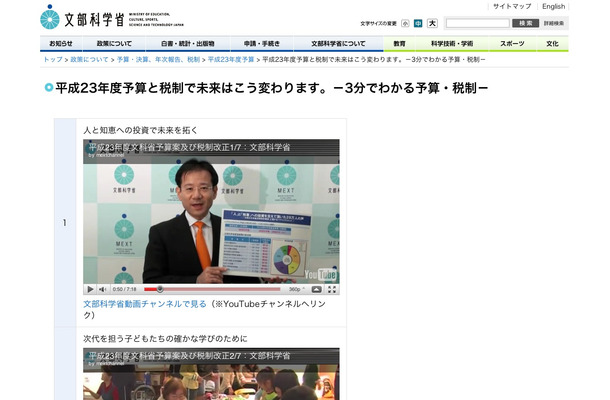Open the サイトマップ link

point(512,6)
